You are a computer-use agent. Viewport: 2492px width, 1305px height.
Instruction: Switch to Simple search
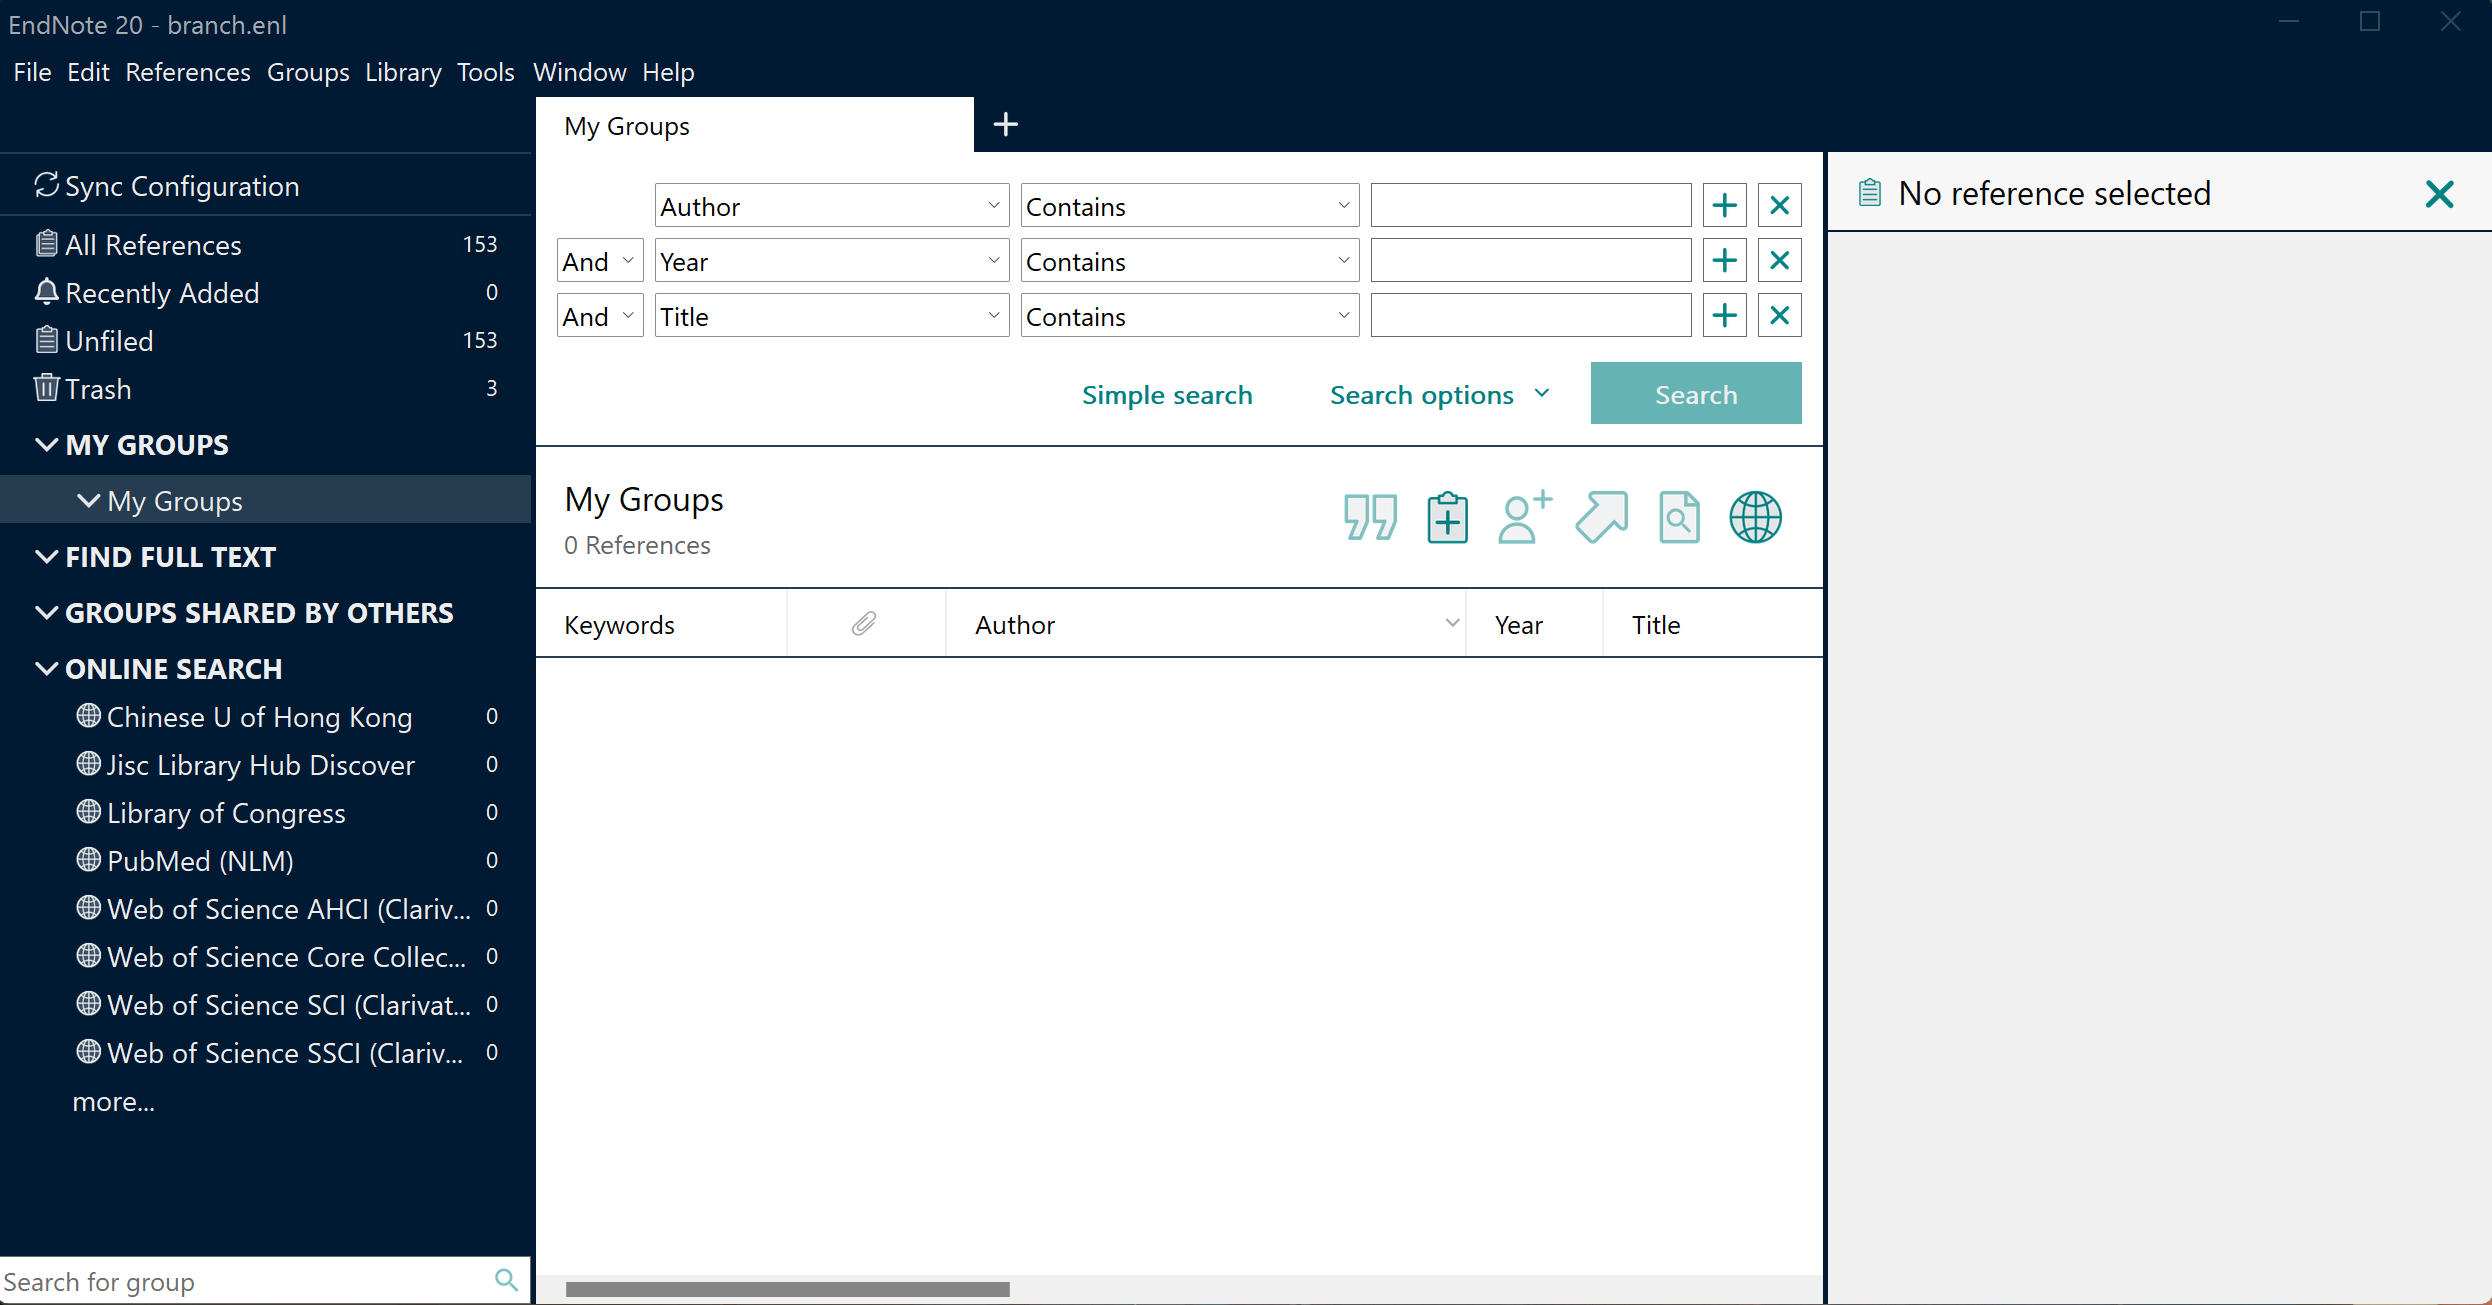pyautogui.click(x=1166, y=395)
